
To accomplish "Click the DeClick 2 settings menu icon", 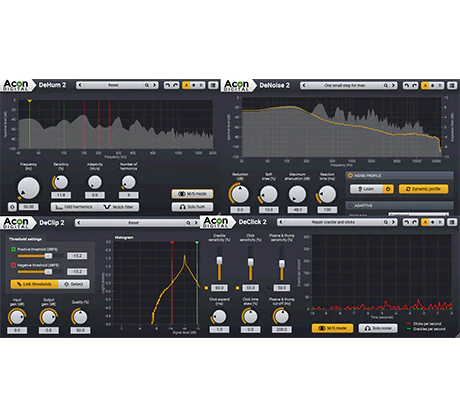I will click(x=452, y=222).
